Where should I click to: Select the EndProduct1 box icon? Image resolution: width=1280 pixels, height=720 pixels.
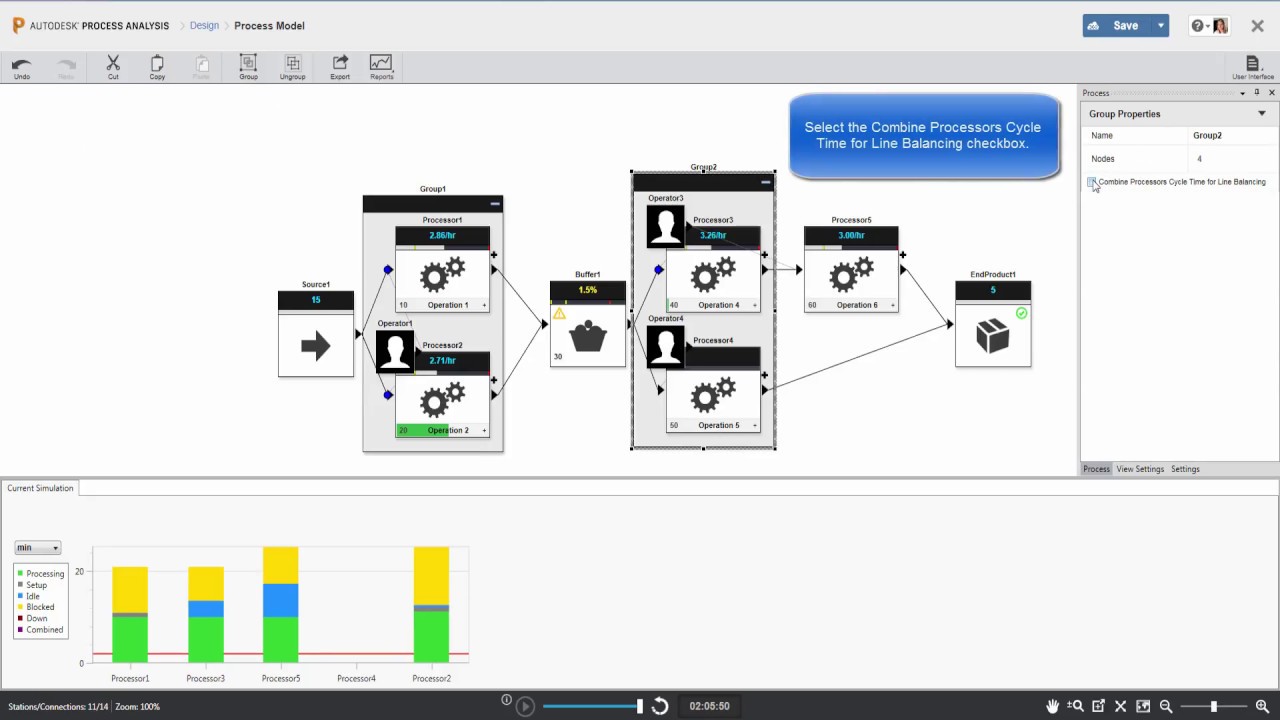(993, 338)
